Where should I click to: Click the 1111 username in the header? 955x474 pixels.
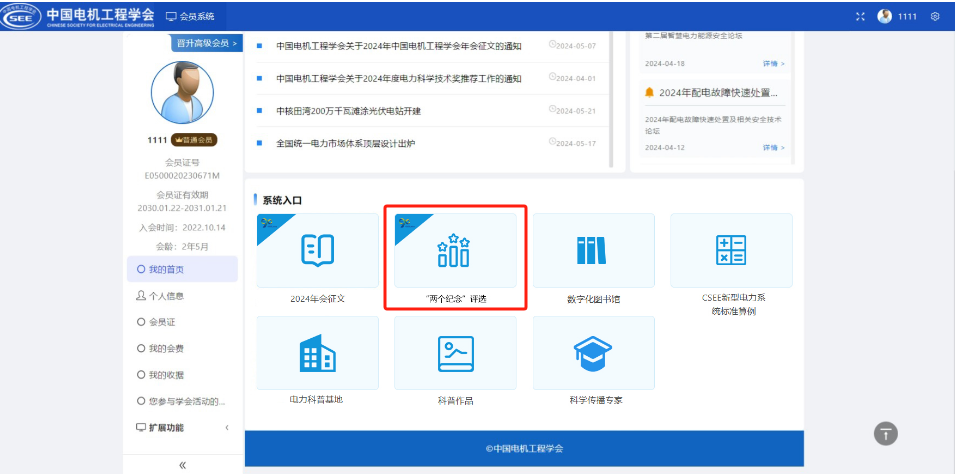point(907,16)
